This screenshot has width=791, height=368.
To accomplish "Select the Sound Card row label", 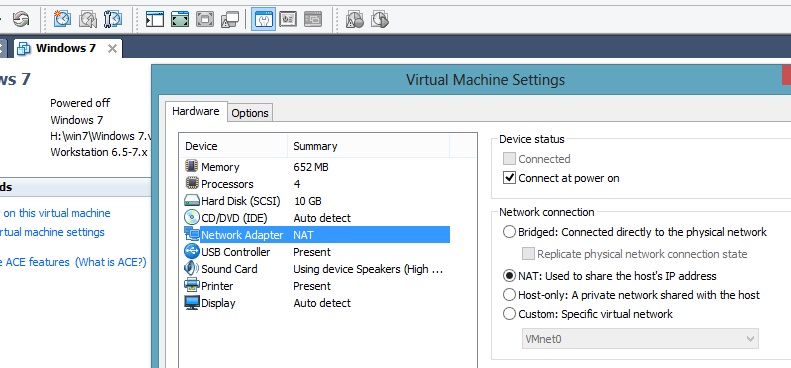I will pyautogui.click(x=229, y=269).
